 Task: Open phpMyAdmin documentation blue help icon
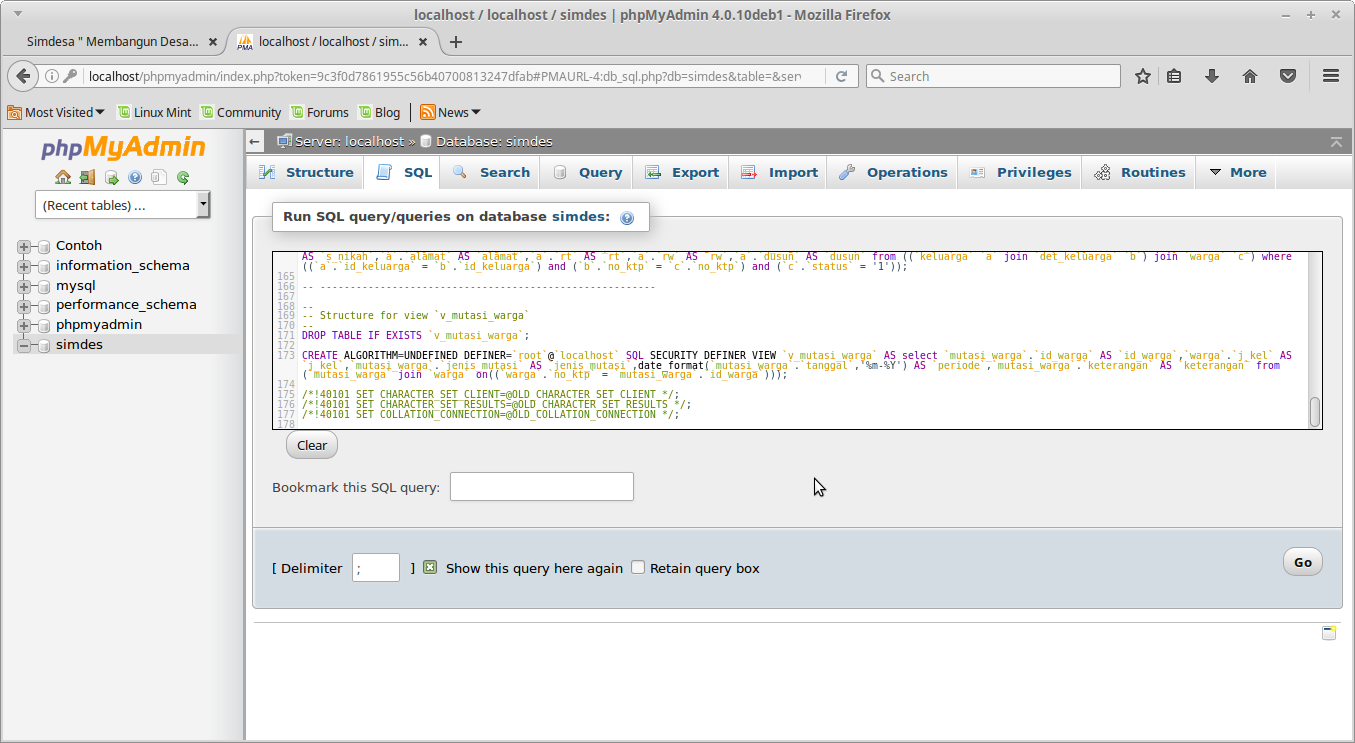coord(135,178)
